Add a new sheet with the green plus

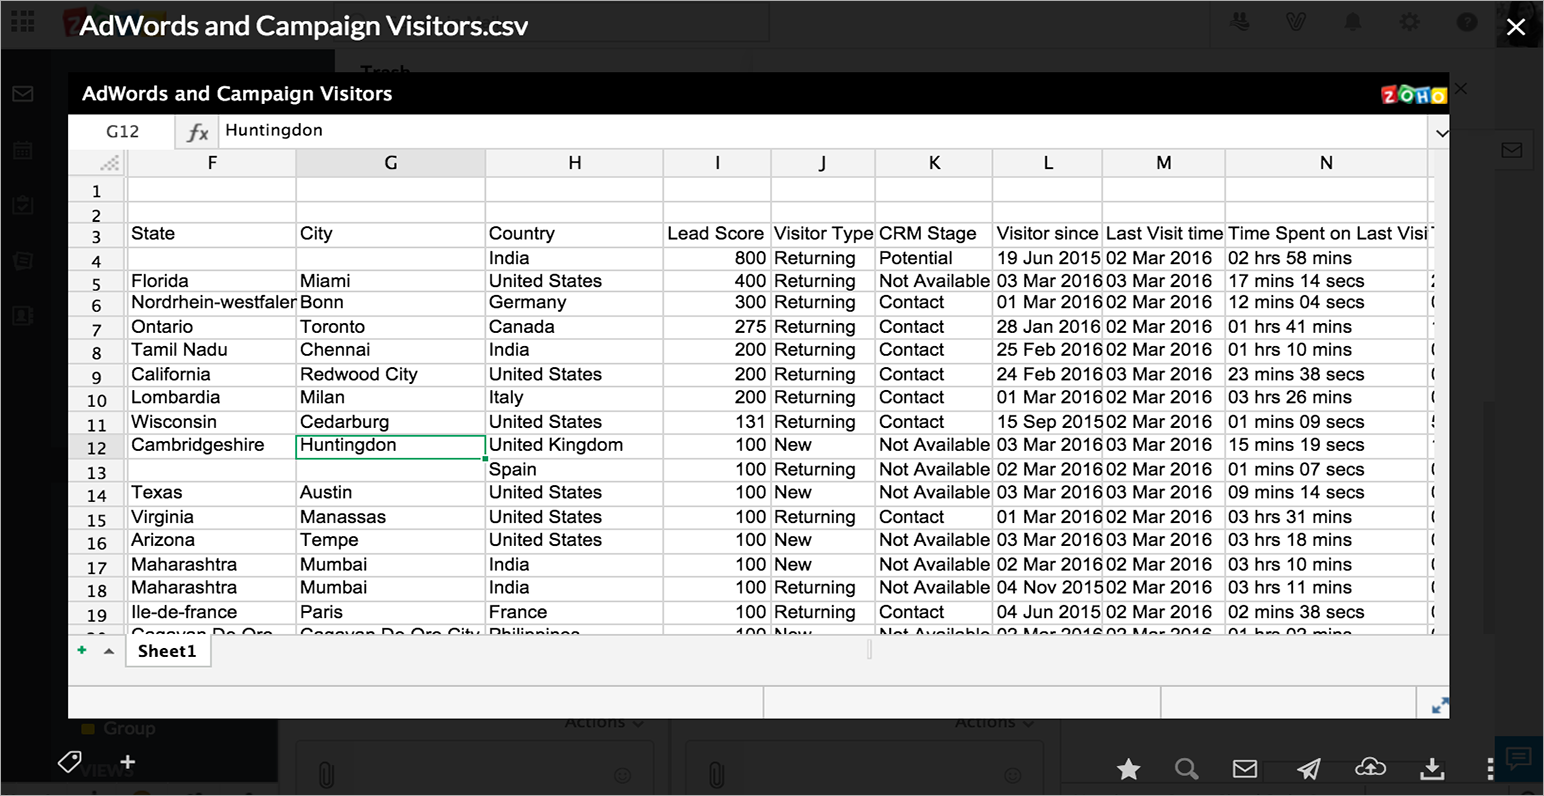click(82, 650)
